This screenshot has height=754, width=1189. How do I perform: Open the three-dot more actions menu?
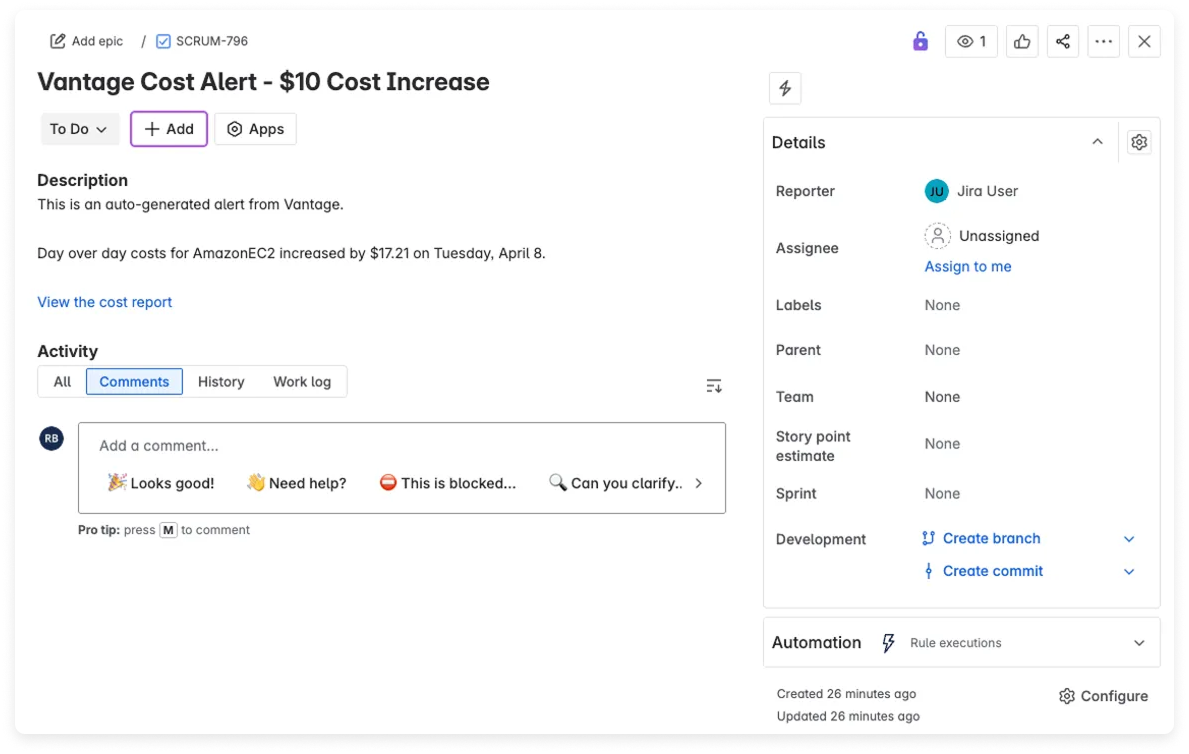pyautogui.click(x=1103, y=41)
